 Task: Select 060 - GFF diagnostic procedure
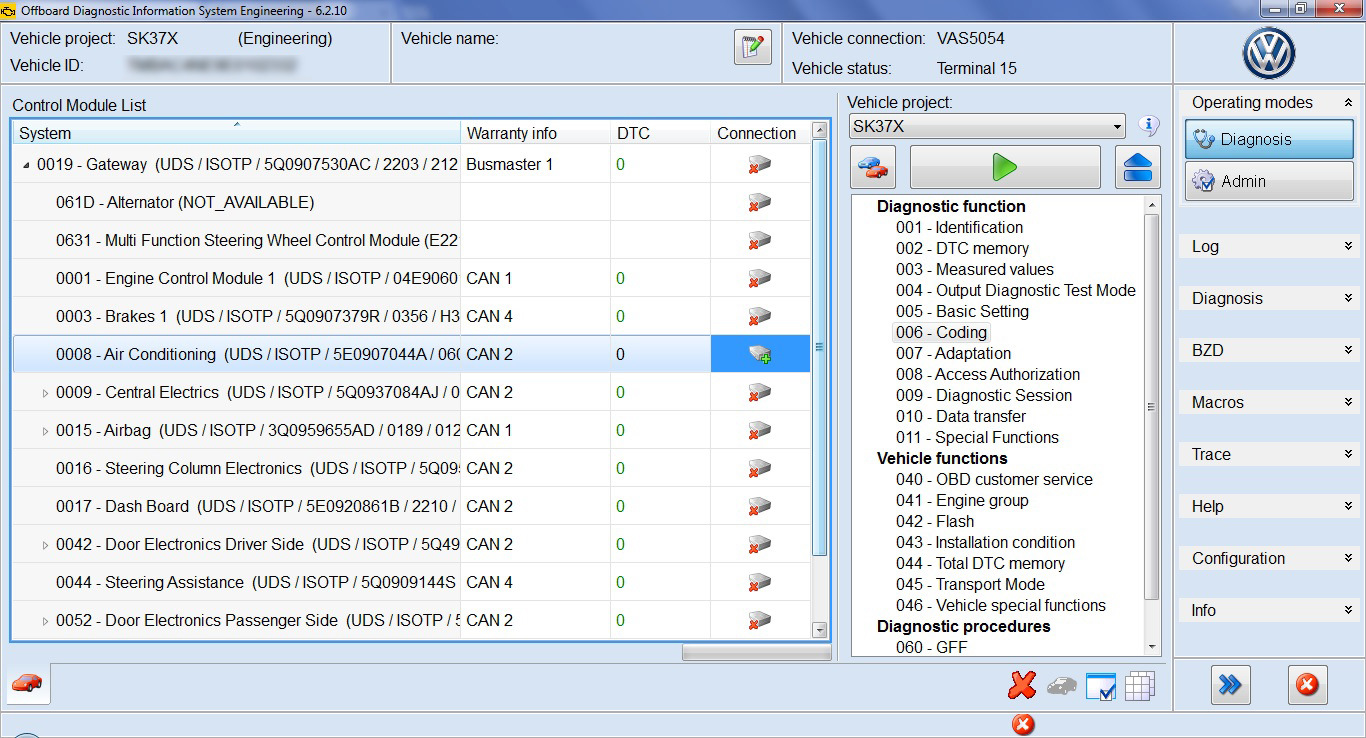(x=932, y=647)
